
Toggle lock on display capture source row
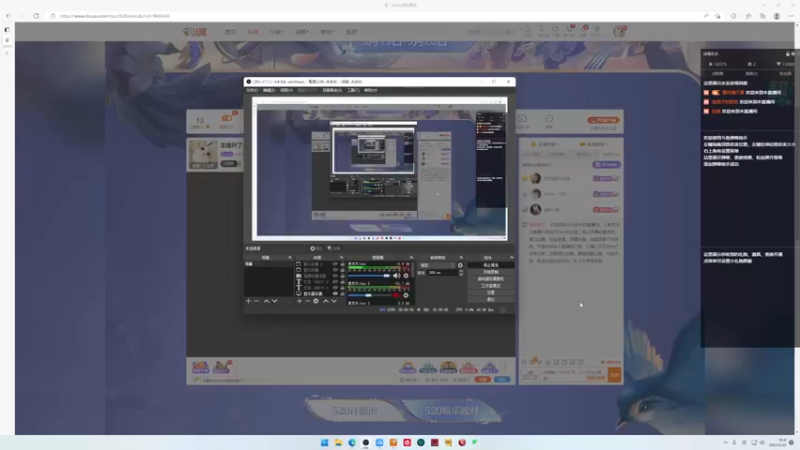point(342,294)
